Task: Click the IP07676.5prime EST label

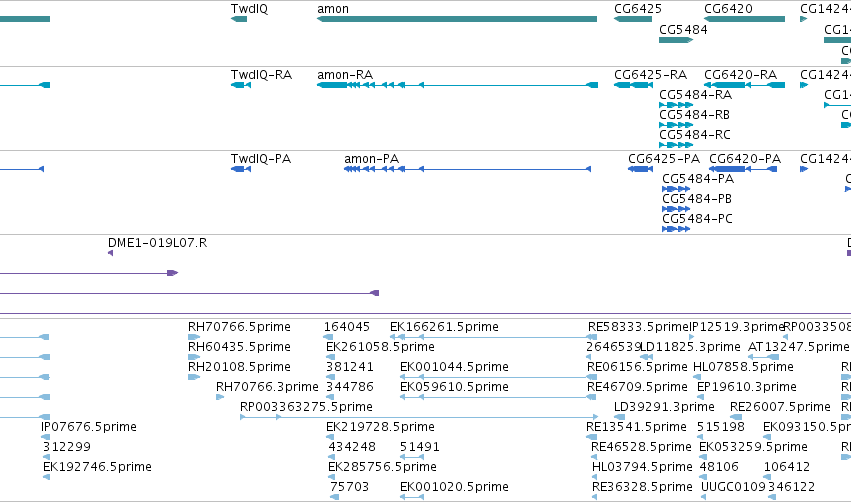Action: 88,427
